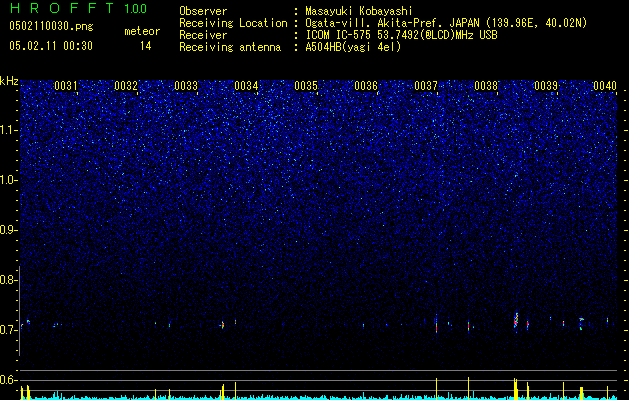Screen dimensions: 629x400
Task: Click the 0036 time marker
Action: (x=366, y=86)
